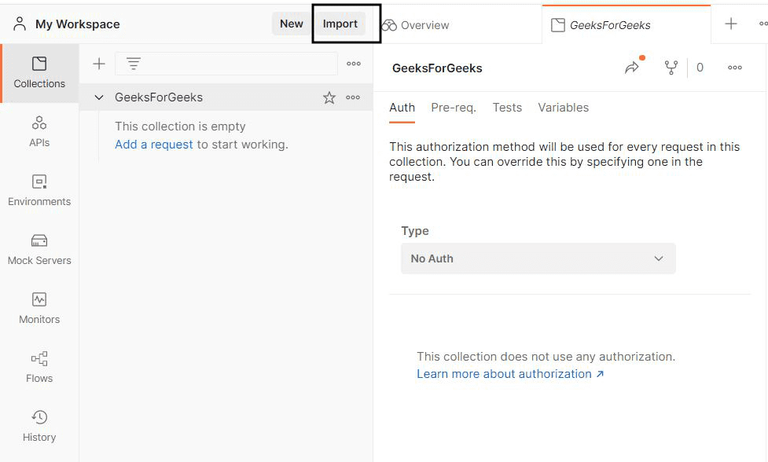The width and height of the screenshot is (768, 462).
Task: Show the Monitors panel
Action: point(39,308)
